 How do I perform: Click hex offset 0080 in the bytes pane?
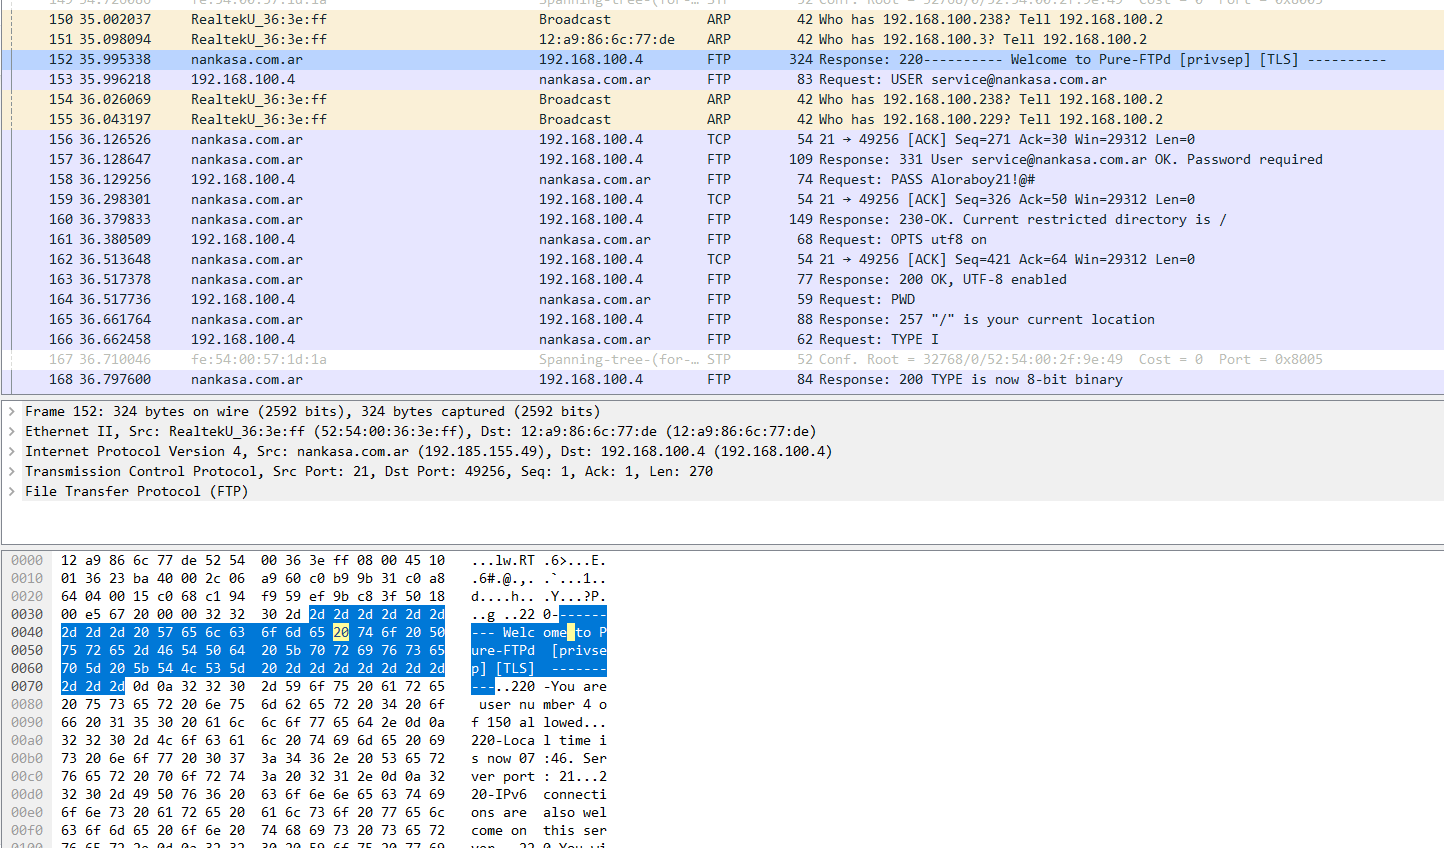[27, 704]
